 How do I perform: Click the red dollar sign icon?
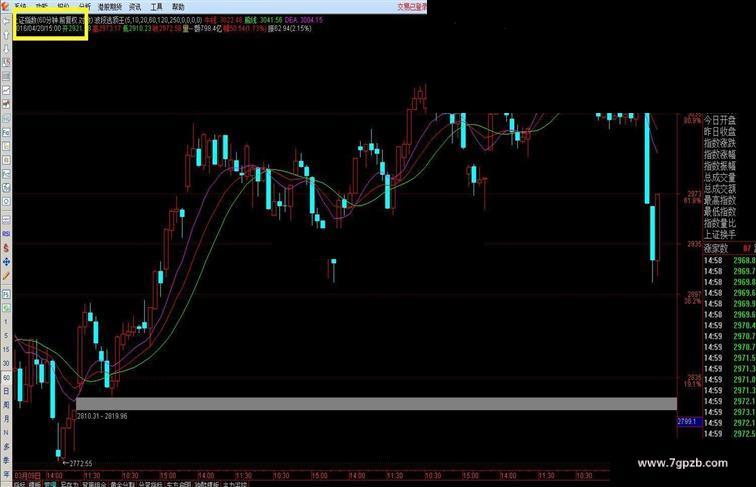pyautogui.click(x=6, y=248)
